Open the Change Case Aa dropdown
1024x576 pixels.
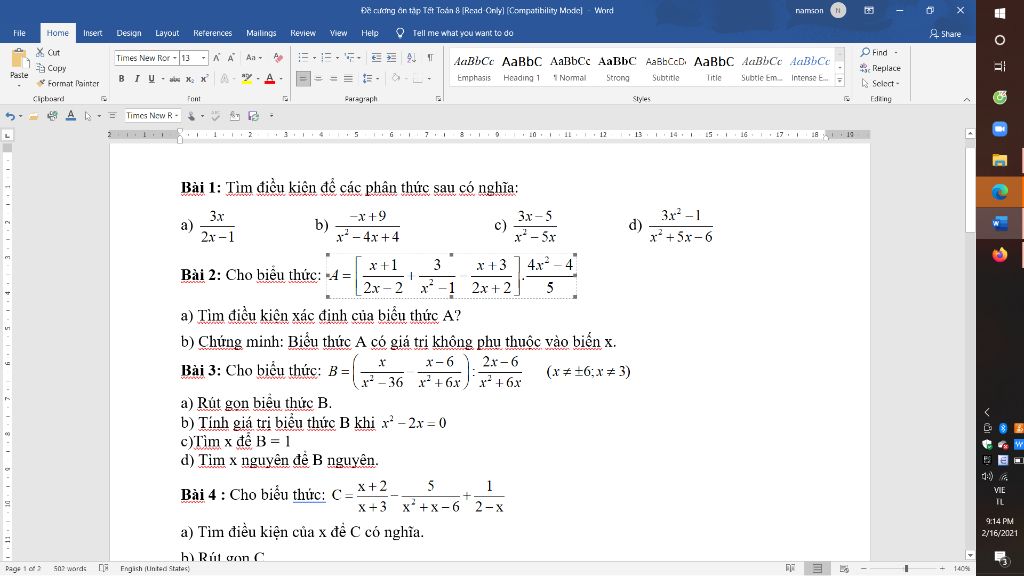tap(253, 58)
